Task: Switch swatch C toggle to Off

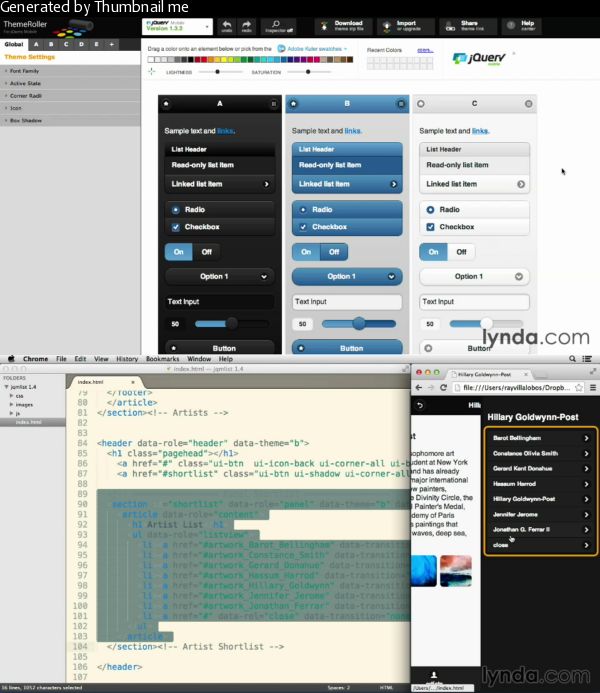Action: (x=461, y=252)
